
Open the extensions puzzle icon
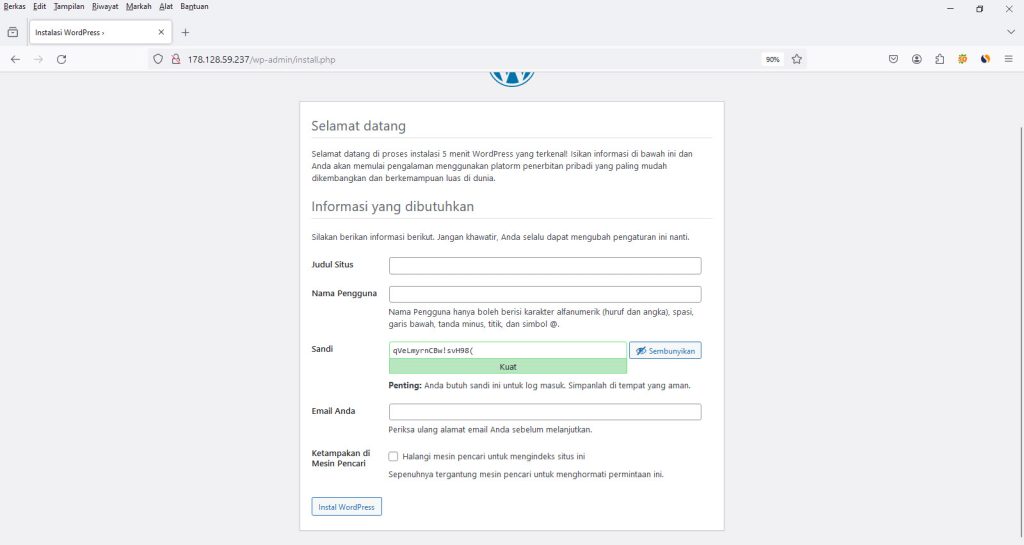pyautogui.click(x=940, y=59)
